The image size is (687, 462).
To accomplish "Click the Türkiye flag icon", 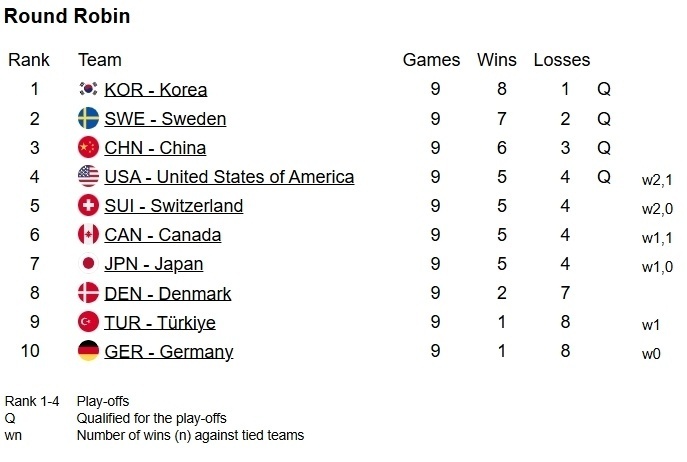I will (x=88, y=323).
